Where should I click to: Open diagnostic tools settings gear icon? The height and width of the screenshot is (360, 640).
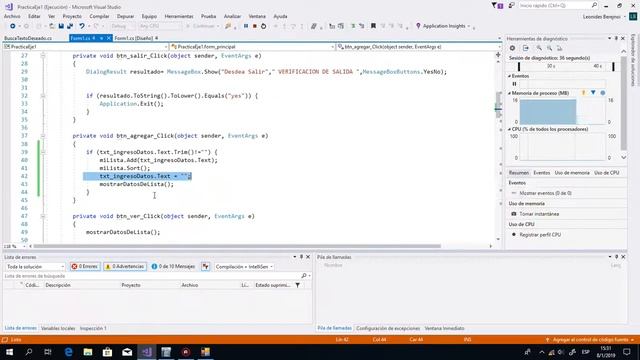[x=513, y=48]
